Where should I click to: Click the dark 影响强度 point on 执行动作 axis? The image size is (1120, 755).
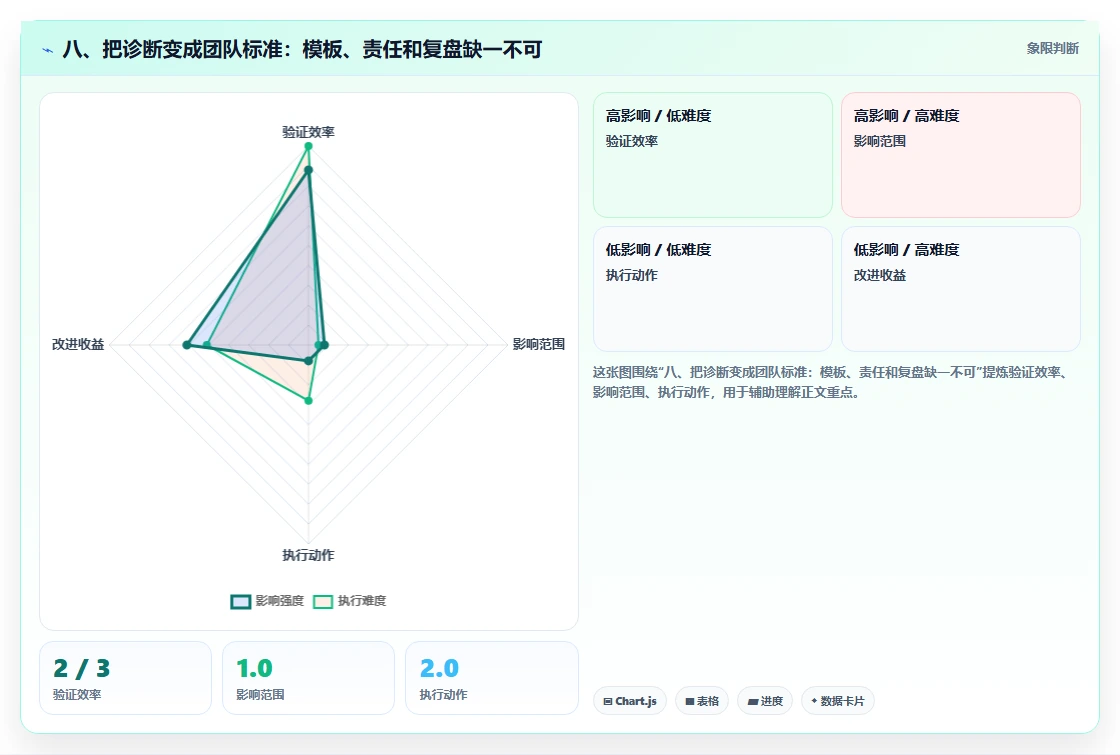[x=309, y=361]
